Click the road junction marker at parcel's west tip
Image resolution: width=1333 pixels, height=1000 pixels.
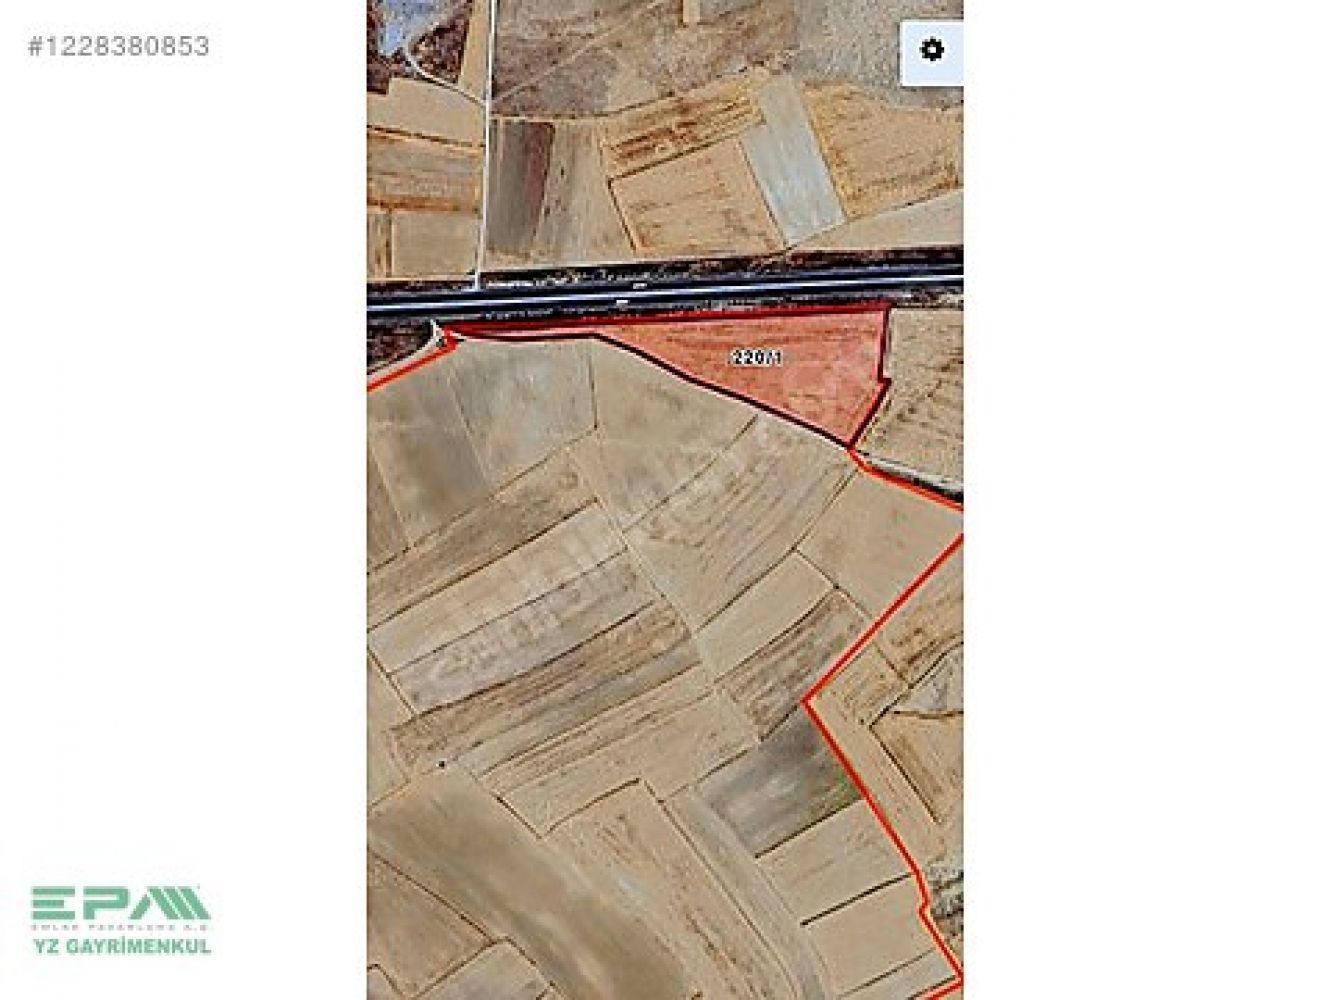tap(440, 331)
